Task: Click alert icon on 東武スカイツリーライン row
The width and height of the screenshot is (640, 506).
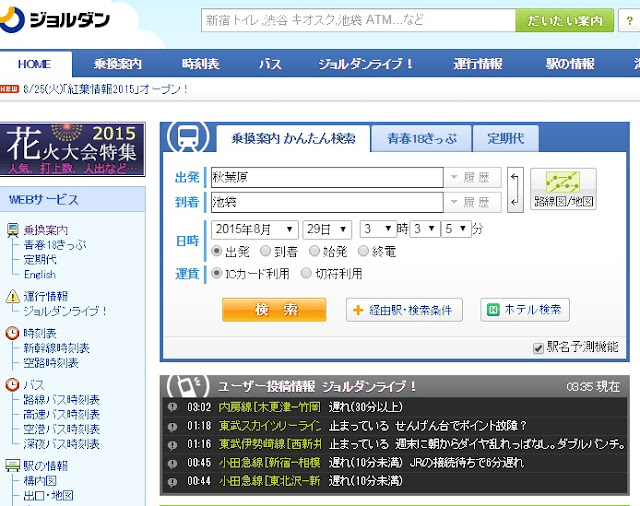Action: click(x=172, y=426)
